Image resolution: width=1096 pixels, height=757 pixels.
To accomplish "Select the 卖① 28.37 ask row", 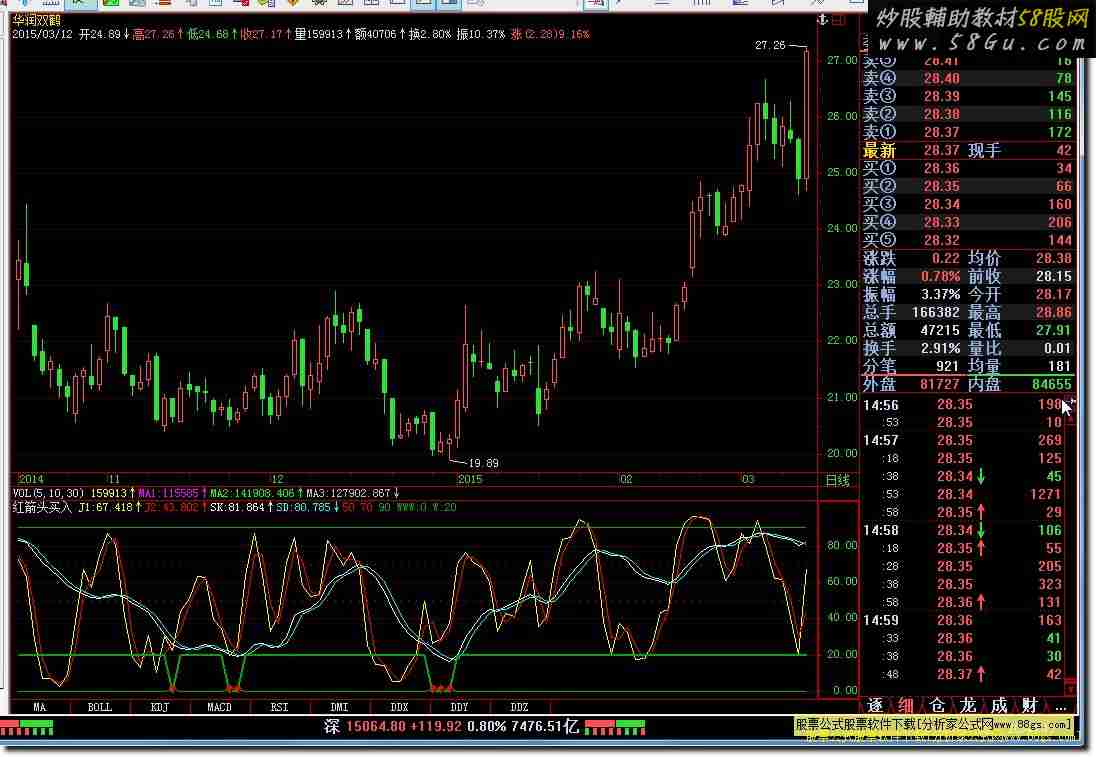I will 967,132.
